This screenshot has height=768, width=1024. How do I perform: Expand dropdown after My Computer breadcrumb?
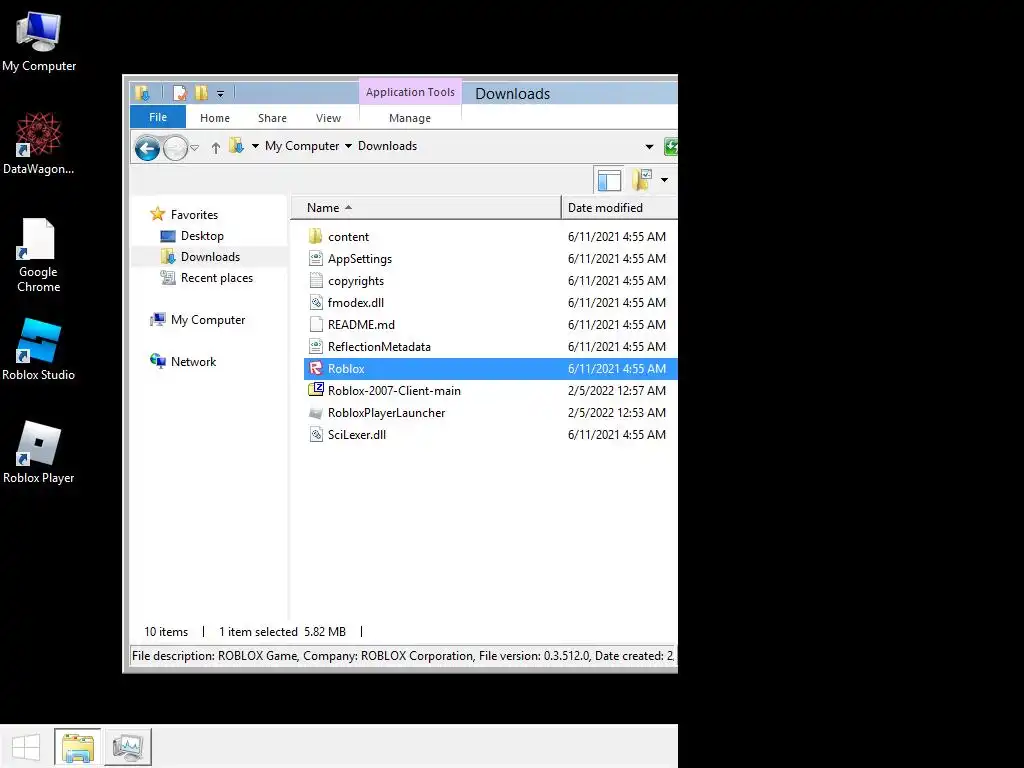348,146
